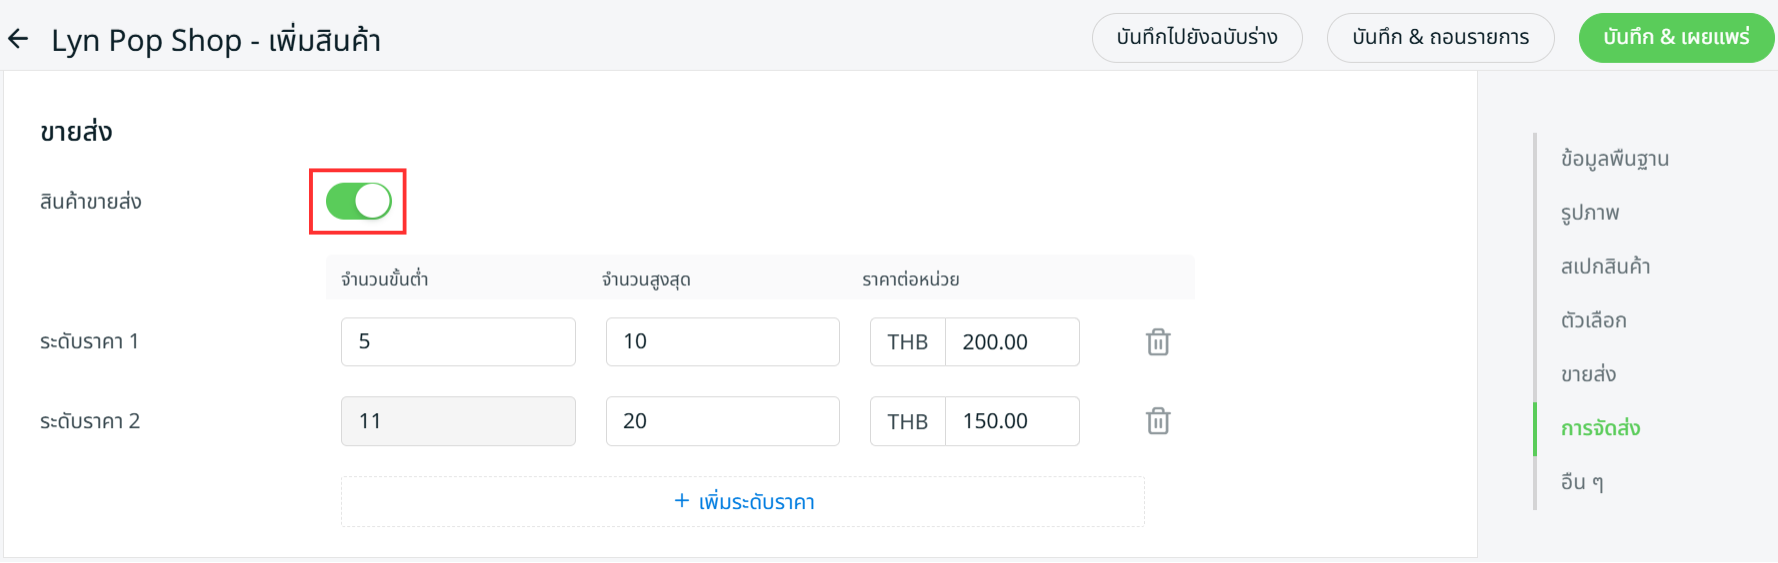This screenshot has height=563, width=1778.
Task: Edit tier 1 unit price 200.00
Action: tap(1010, 342)
